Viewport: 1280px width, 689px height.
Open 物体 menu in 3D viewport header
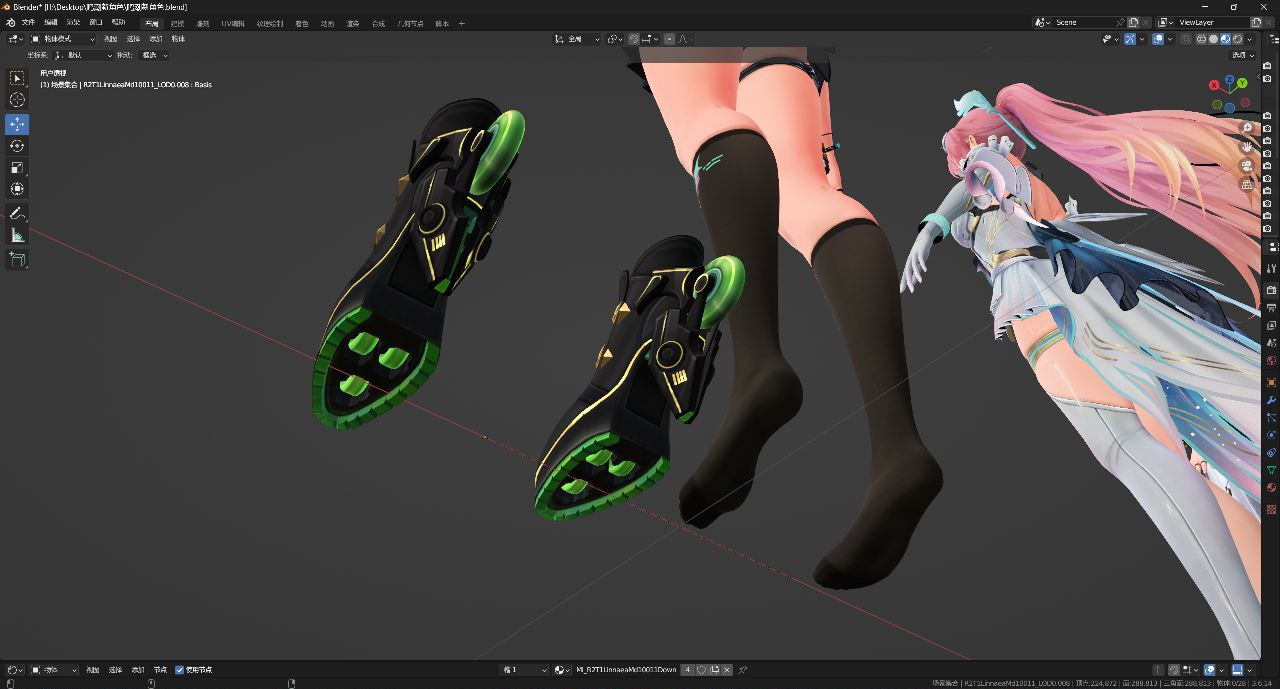(178, 39)
